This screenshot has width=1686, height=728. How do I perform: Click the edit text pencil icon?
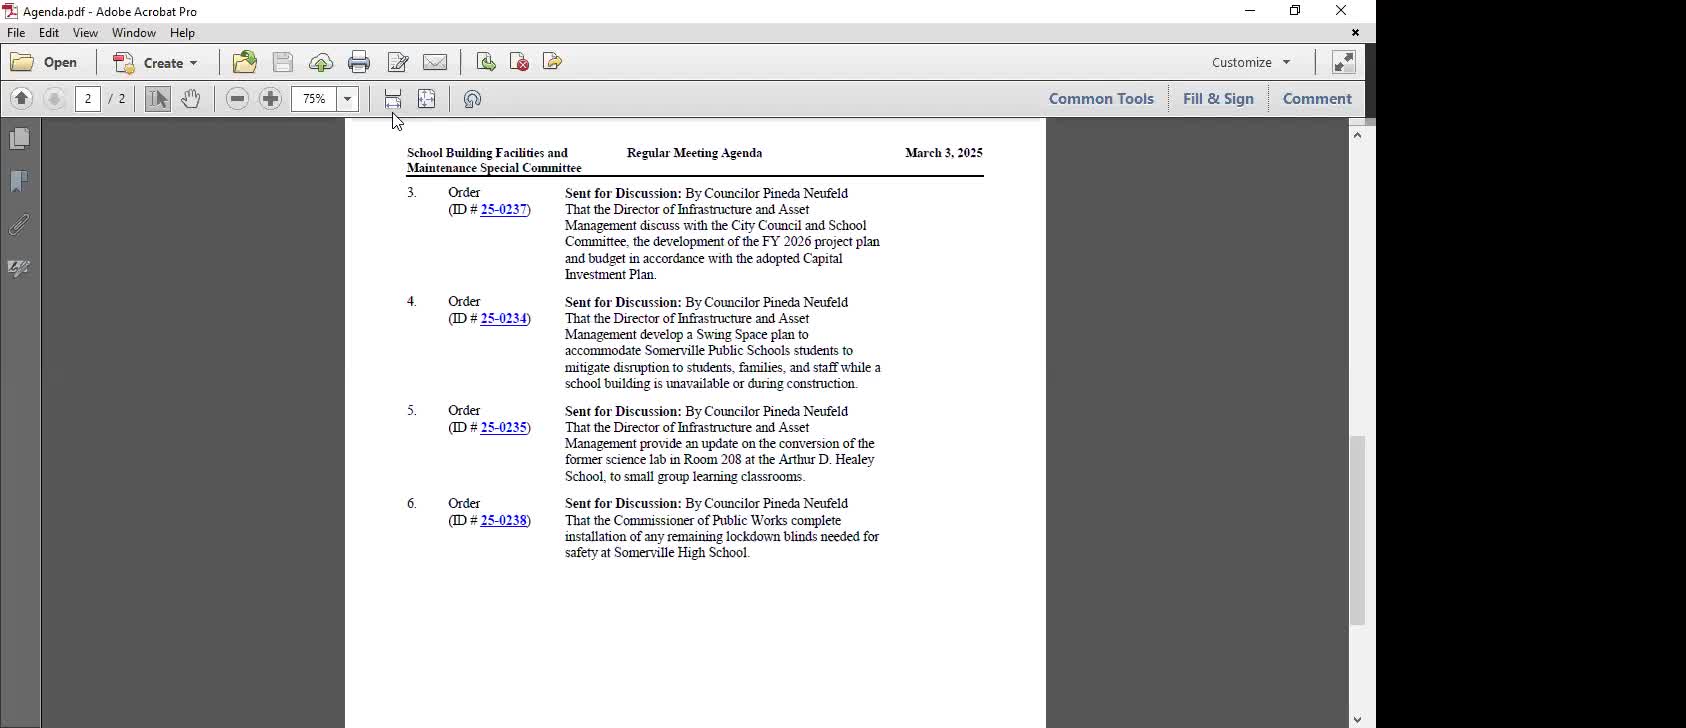tap(397, 62)
